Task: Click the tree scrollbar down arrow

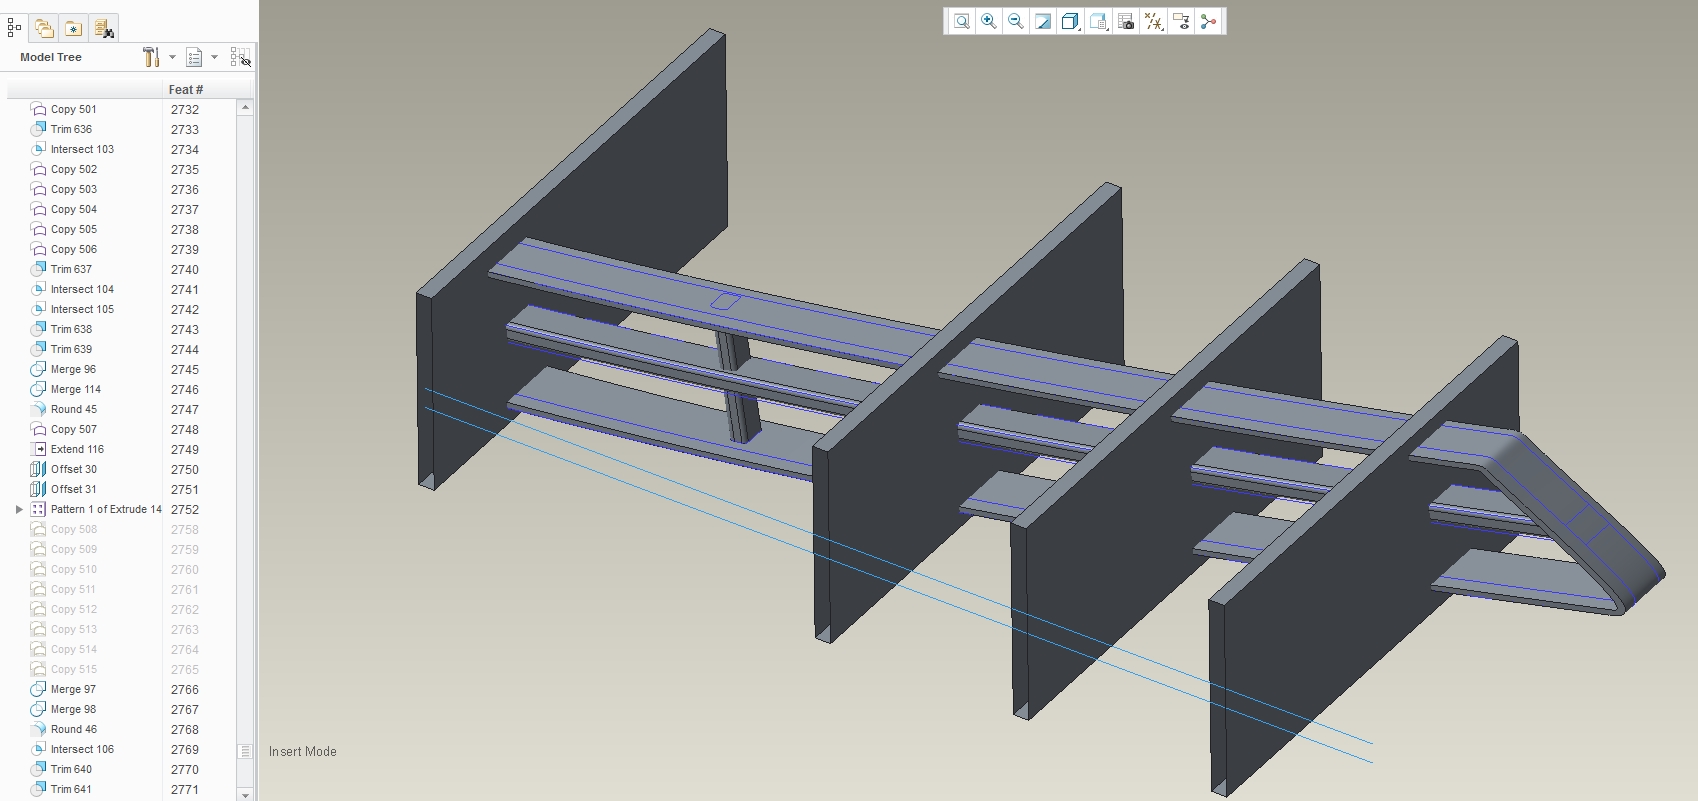Action: point(245,794)
